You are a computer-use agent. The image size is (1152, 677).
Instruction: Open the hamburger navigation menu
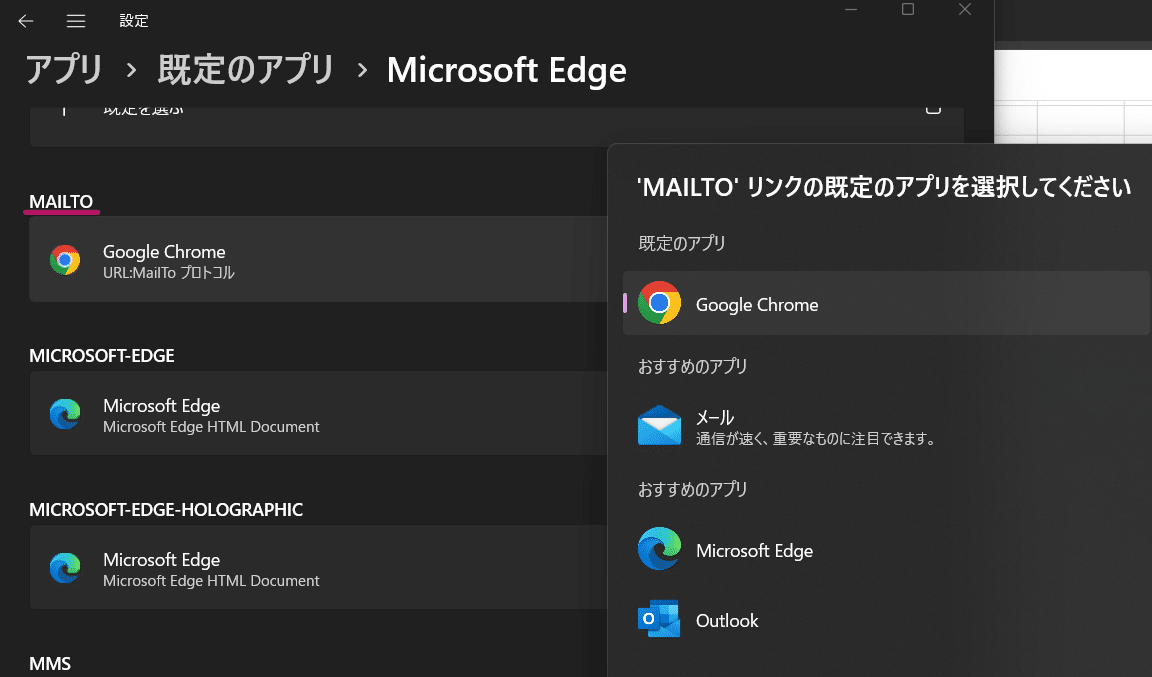(x=76, y=21)
